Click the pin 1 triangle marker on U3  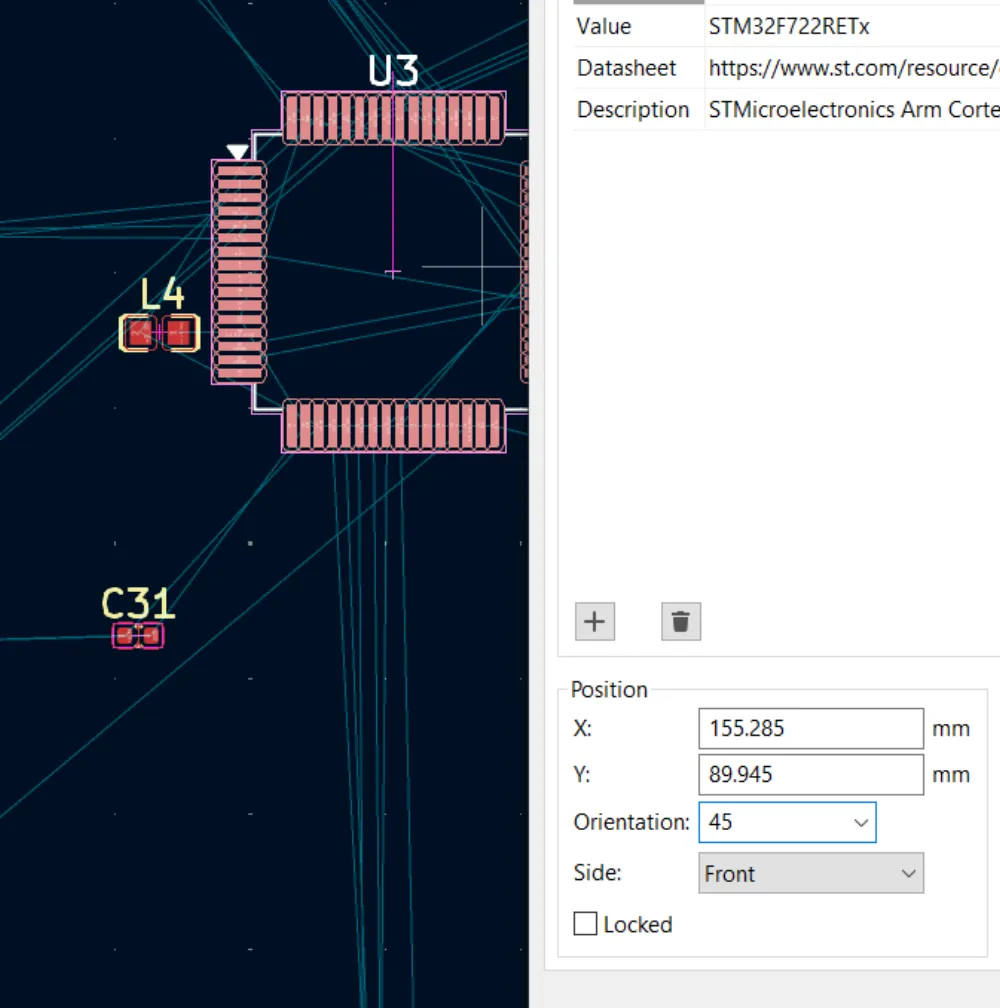tap(237, 152)
